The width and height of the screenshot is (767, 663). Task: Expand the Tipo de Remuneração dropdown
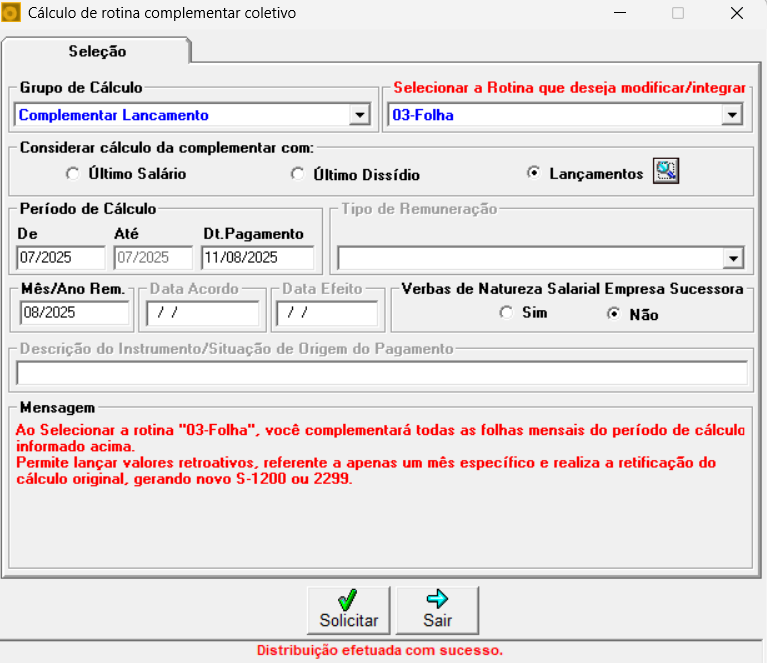733,258
